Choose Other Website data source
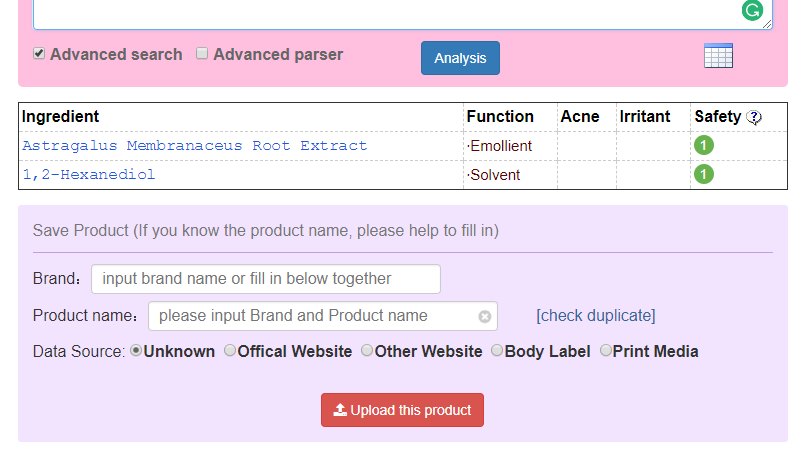This screenshot has width=801, height=454. [x=367, y=351]
